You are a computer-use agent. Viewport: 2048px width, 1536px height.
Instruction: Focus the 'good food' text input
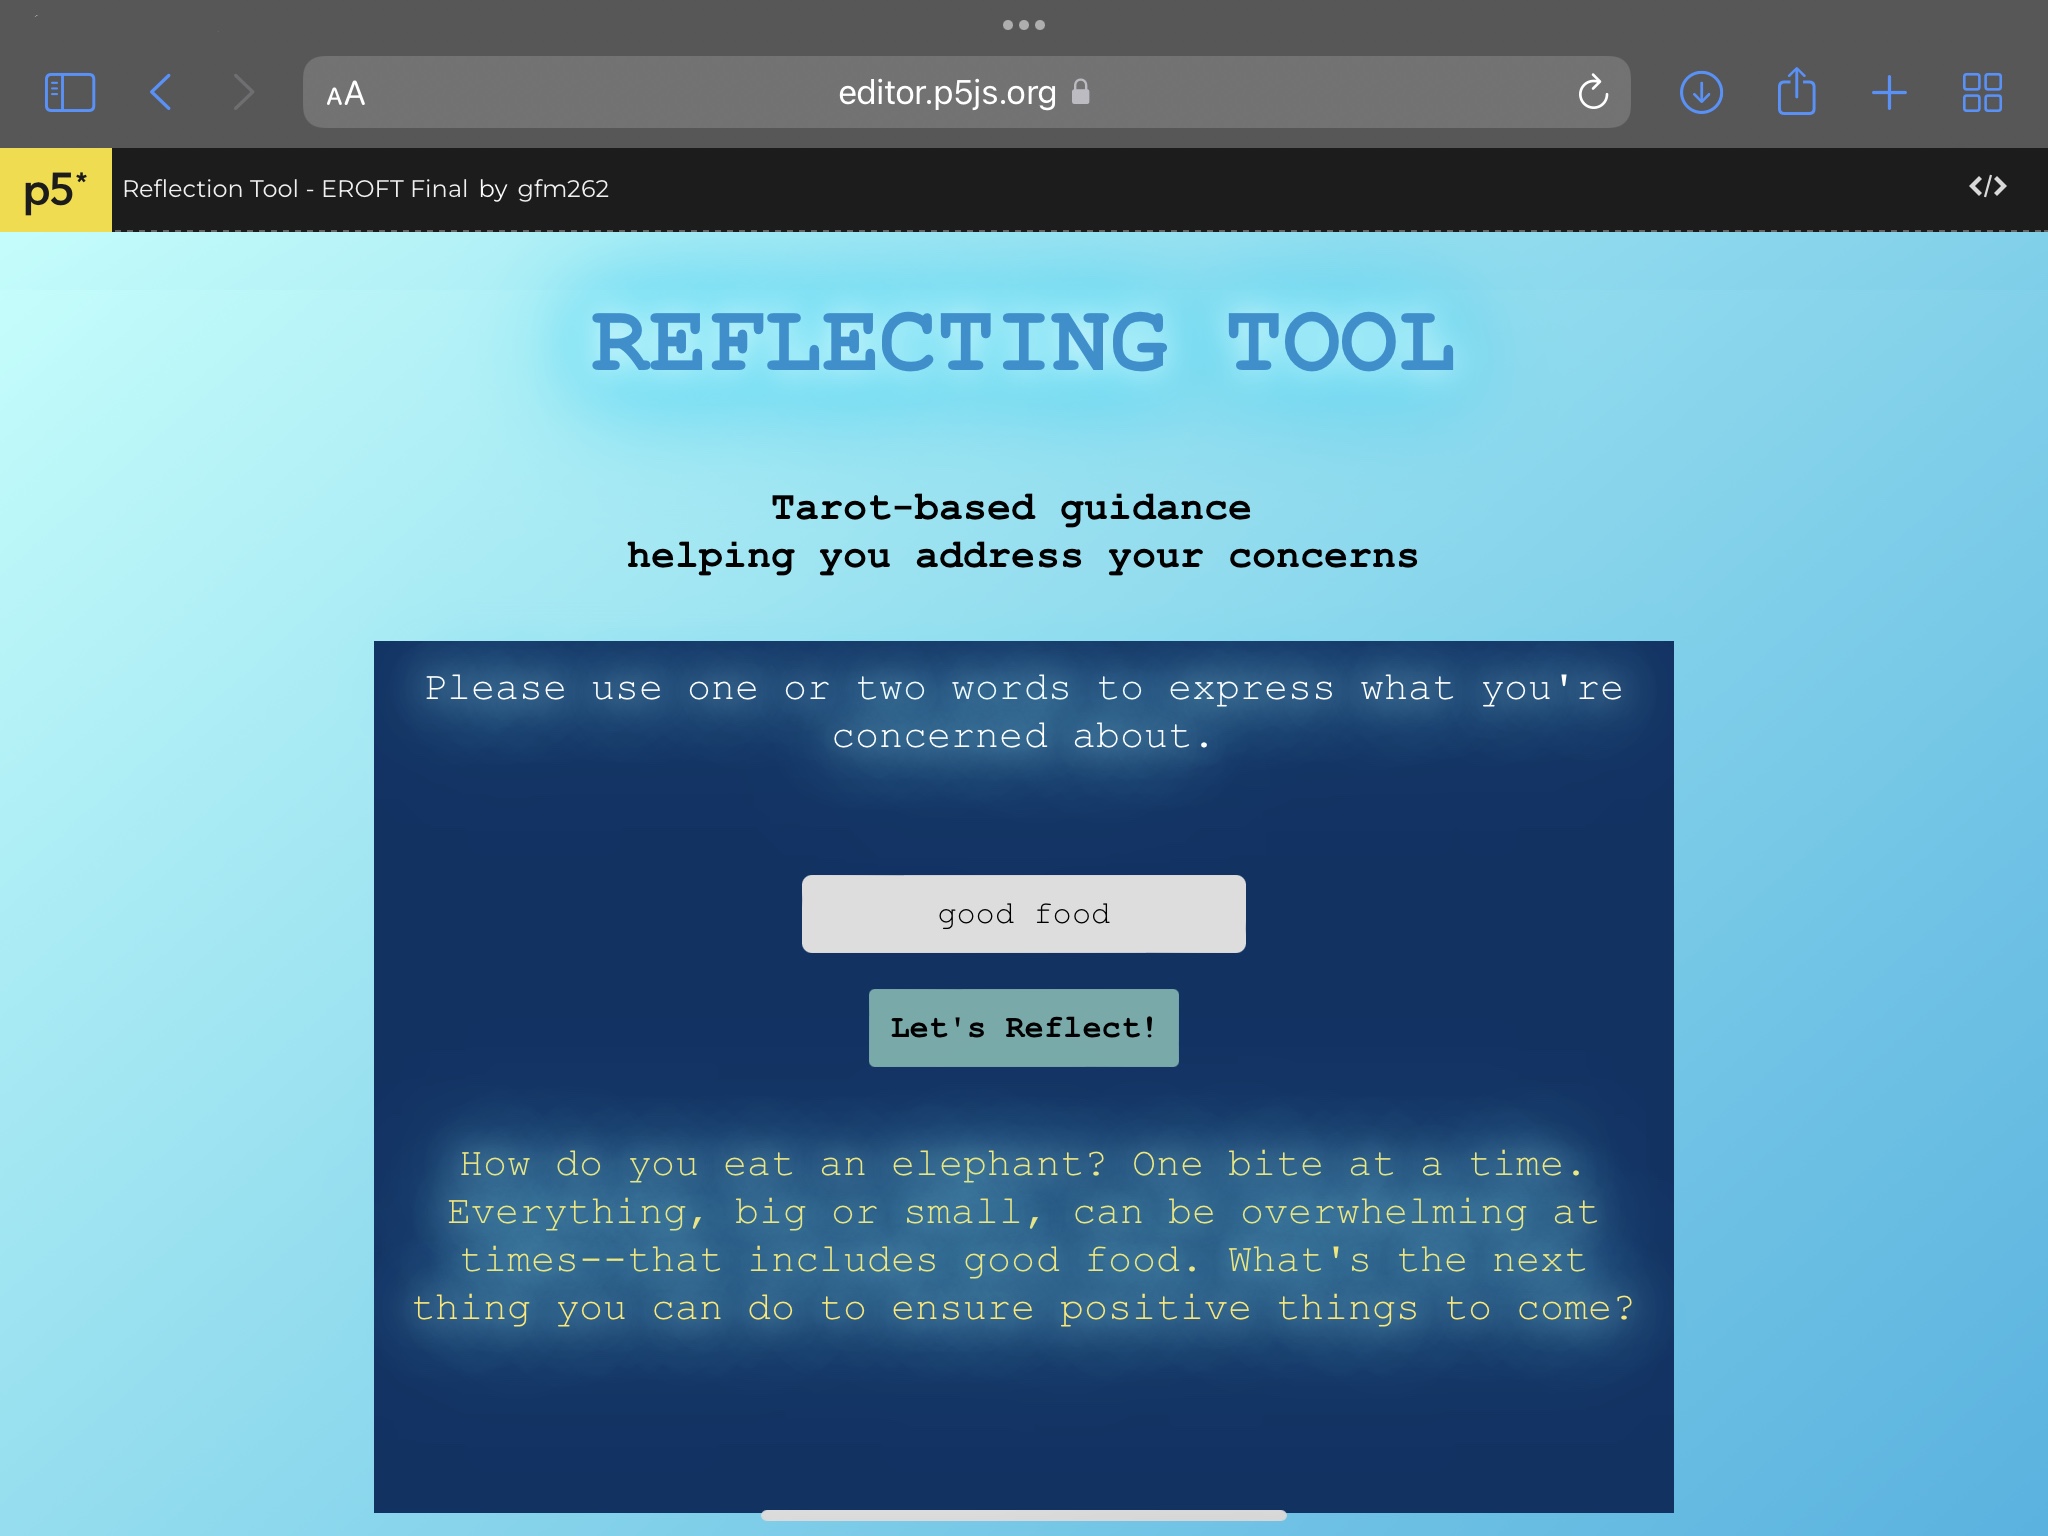(x=1023, y=914)
